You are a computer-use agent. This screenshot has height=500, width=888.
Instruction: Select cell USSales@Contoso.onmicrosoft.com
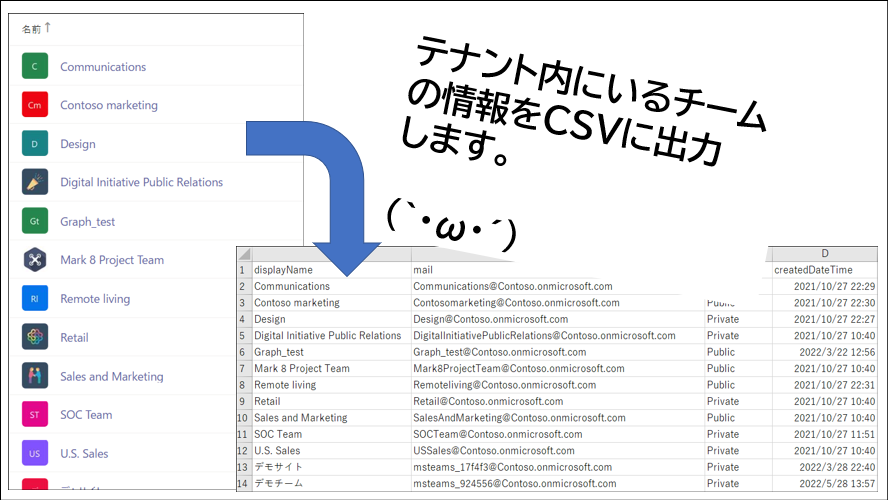[558, 451]
